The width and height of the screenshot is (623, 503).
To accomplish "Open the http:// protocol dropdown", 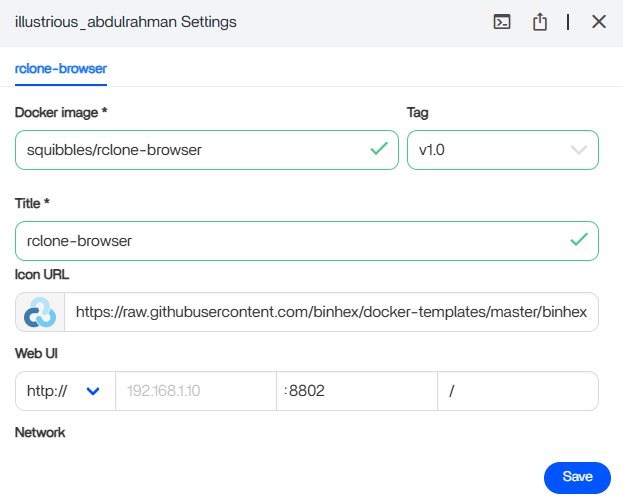I will point(65,391).
